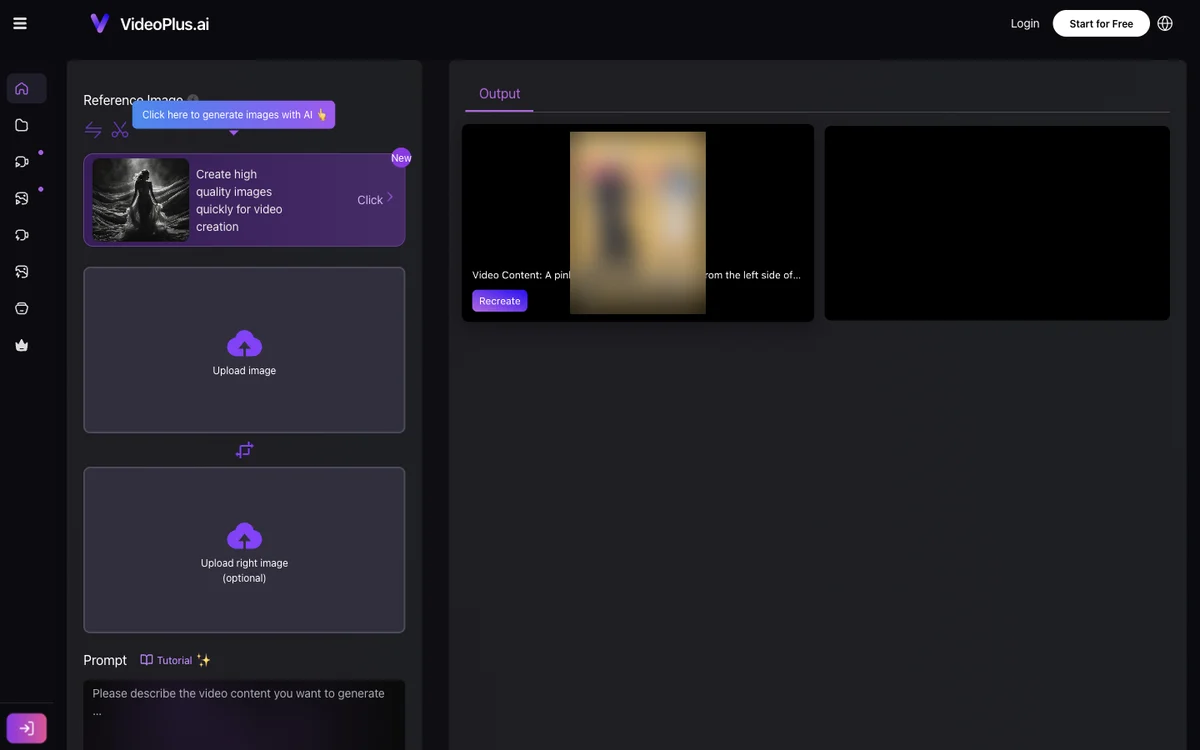Viewport: 1200px width, 750px height.
Task: Click the scissors crop icon
Action: pyautogui.click(x=120, y=130)
